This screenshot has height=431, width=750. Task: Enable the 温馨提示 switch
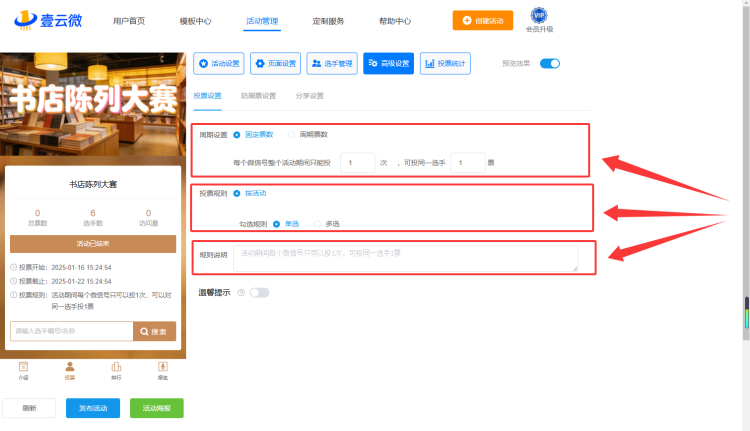[260, 293]
